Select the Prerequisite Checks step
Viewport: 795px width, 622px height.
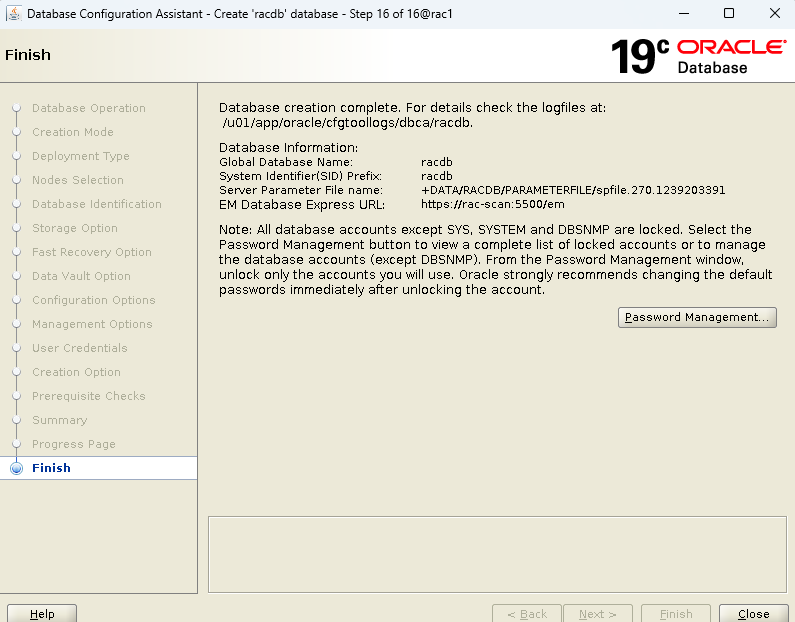click(x=89, y=396)
